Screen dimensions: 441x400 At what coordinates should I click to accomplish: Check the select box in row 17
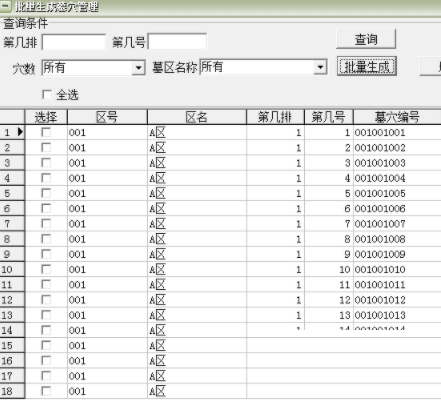click(x=46, y=376)
